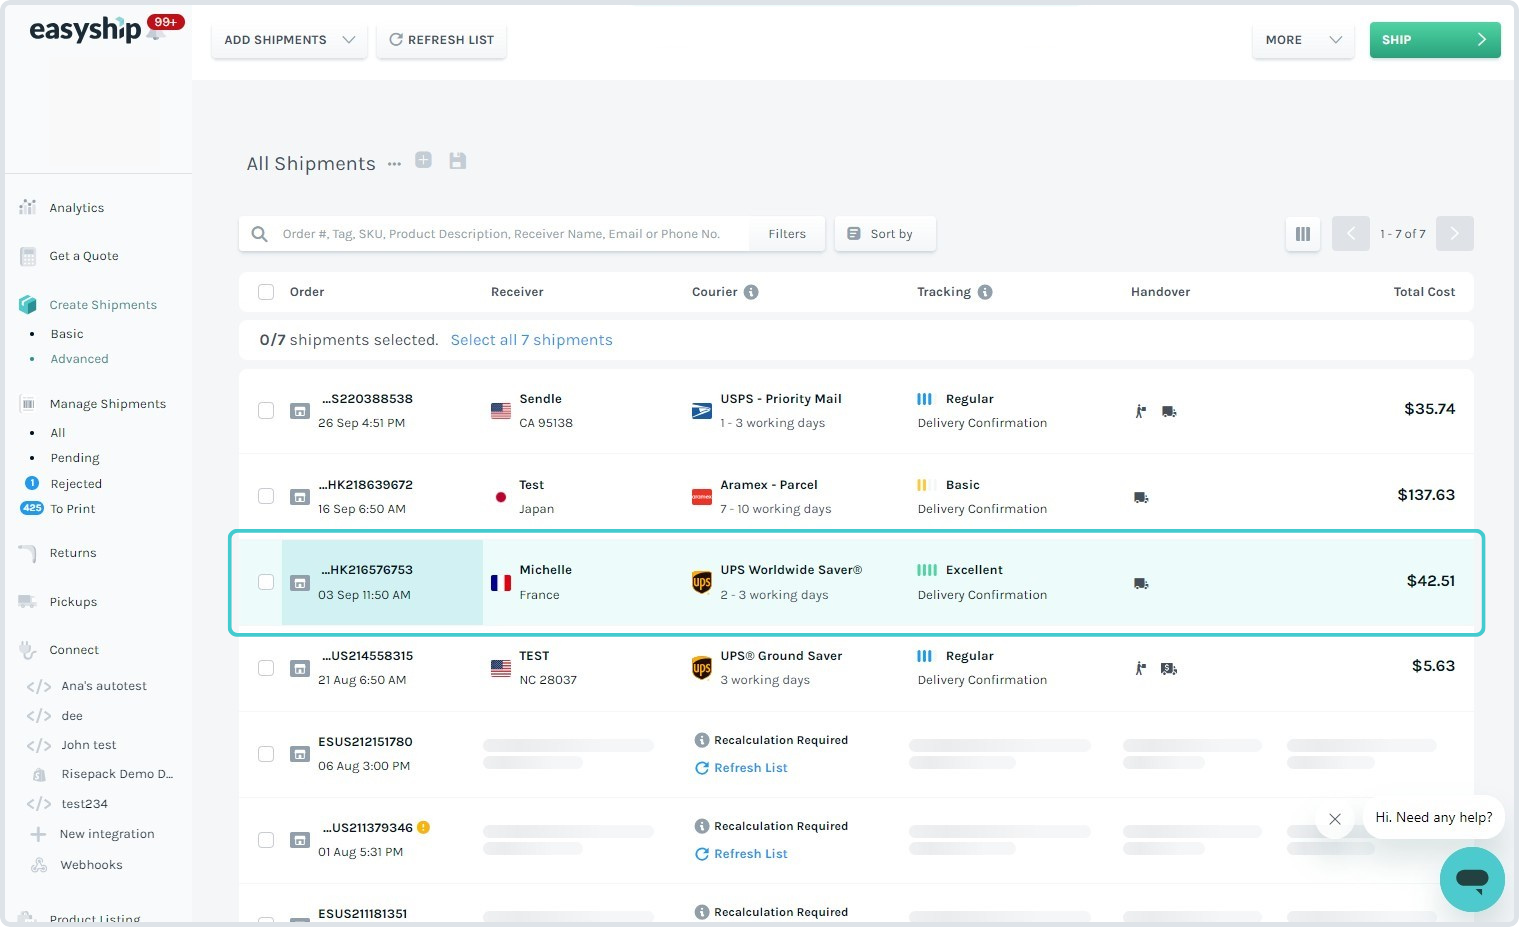Click the Pickups truck icon in sidebar
Viewport: 1519px width, 927px height.
(x=28, y=602)
